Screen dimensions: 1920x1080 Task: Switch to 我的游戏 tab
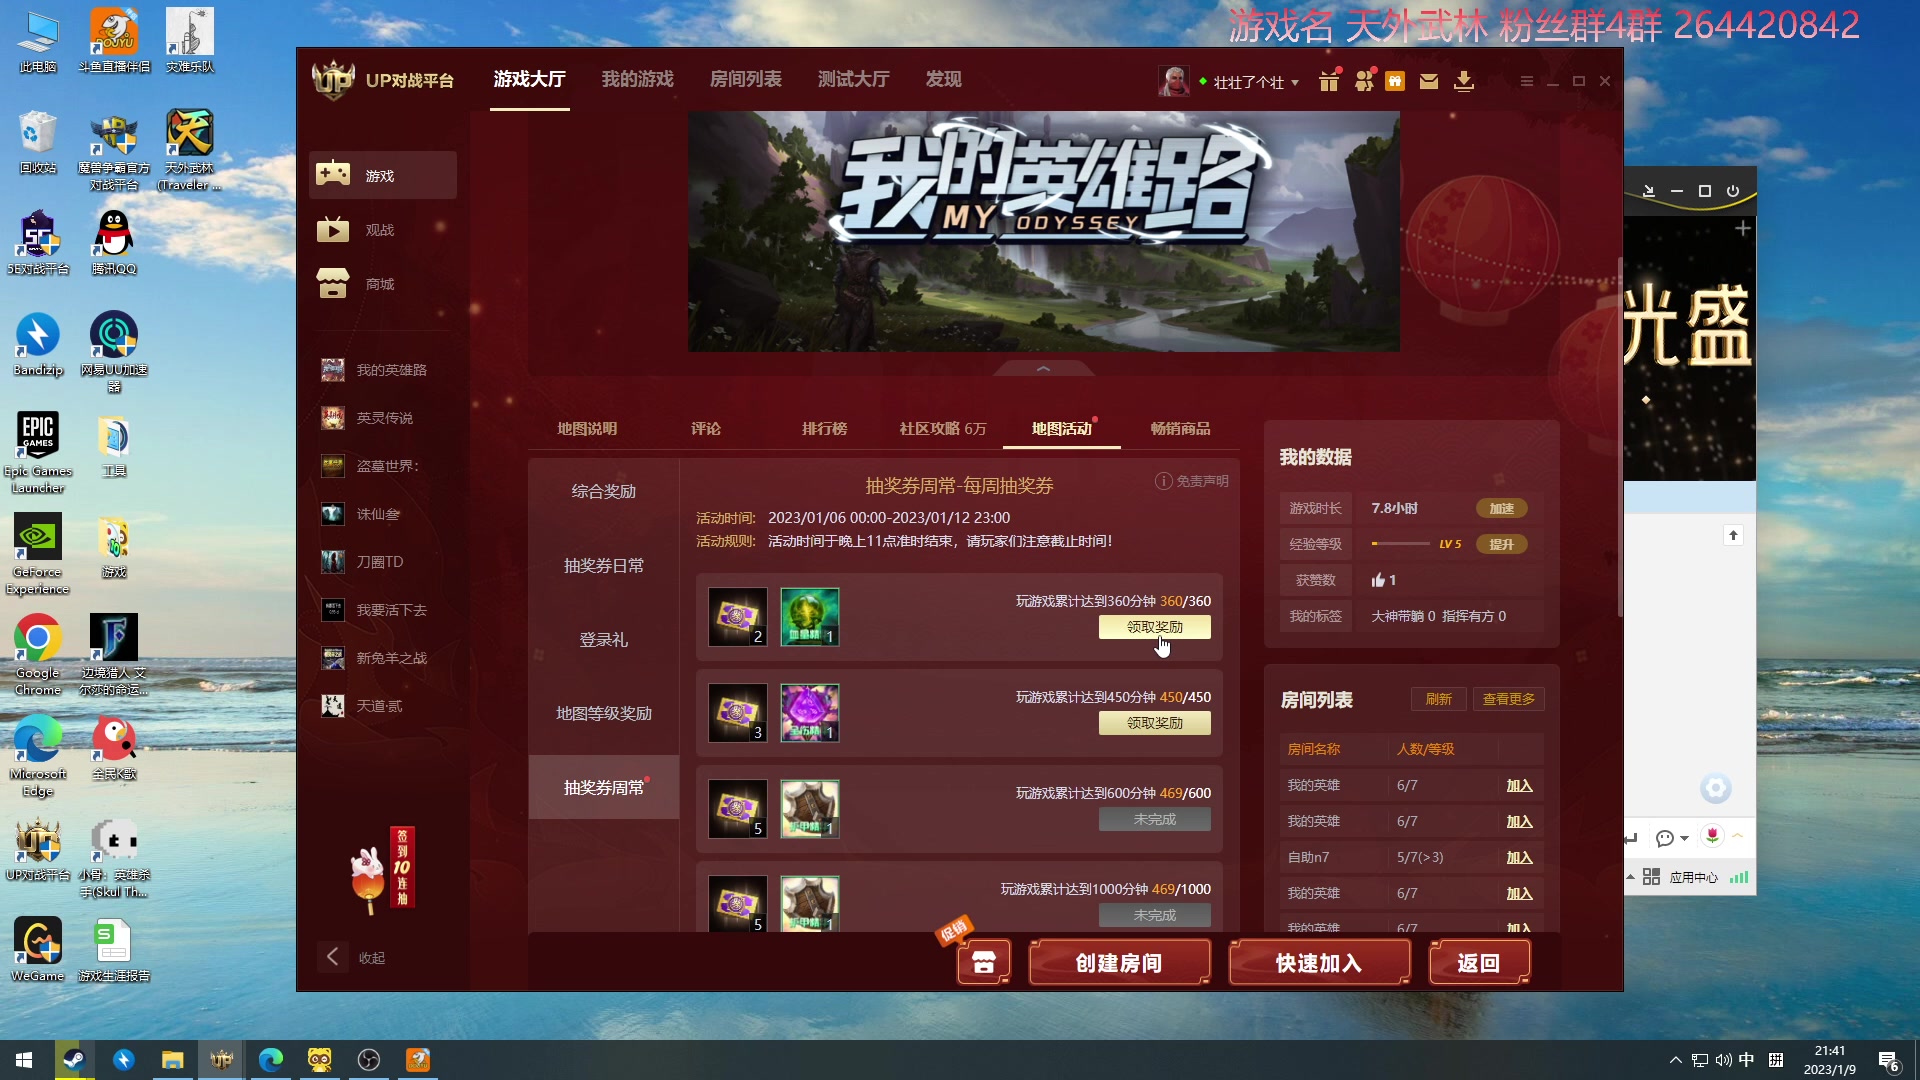pos(637,79)
